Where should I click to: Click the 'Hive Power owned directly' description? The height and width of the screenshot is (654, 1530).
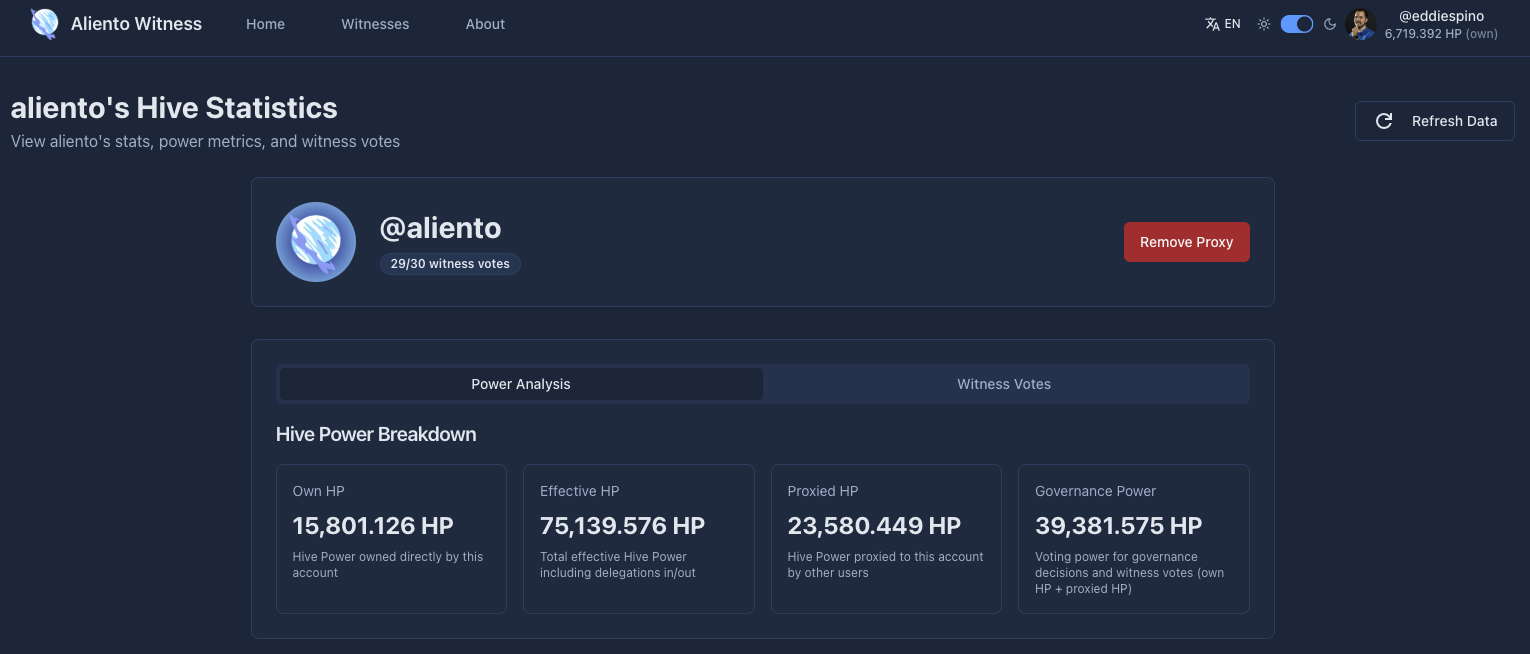click(388, 565)
